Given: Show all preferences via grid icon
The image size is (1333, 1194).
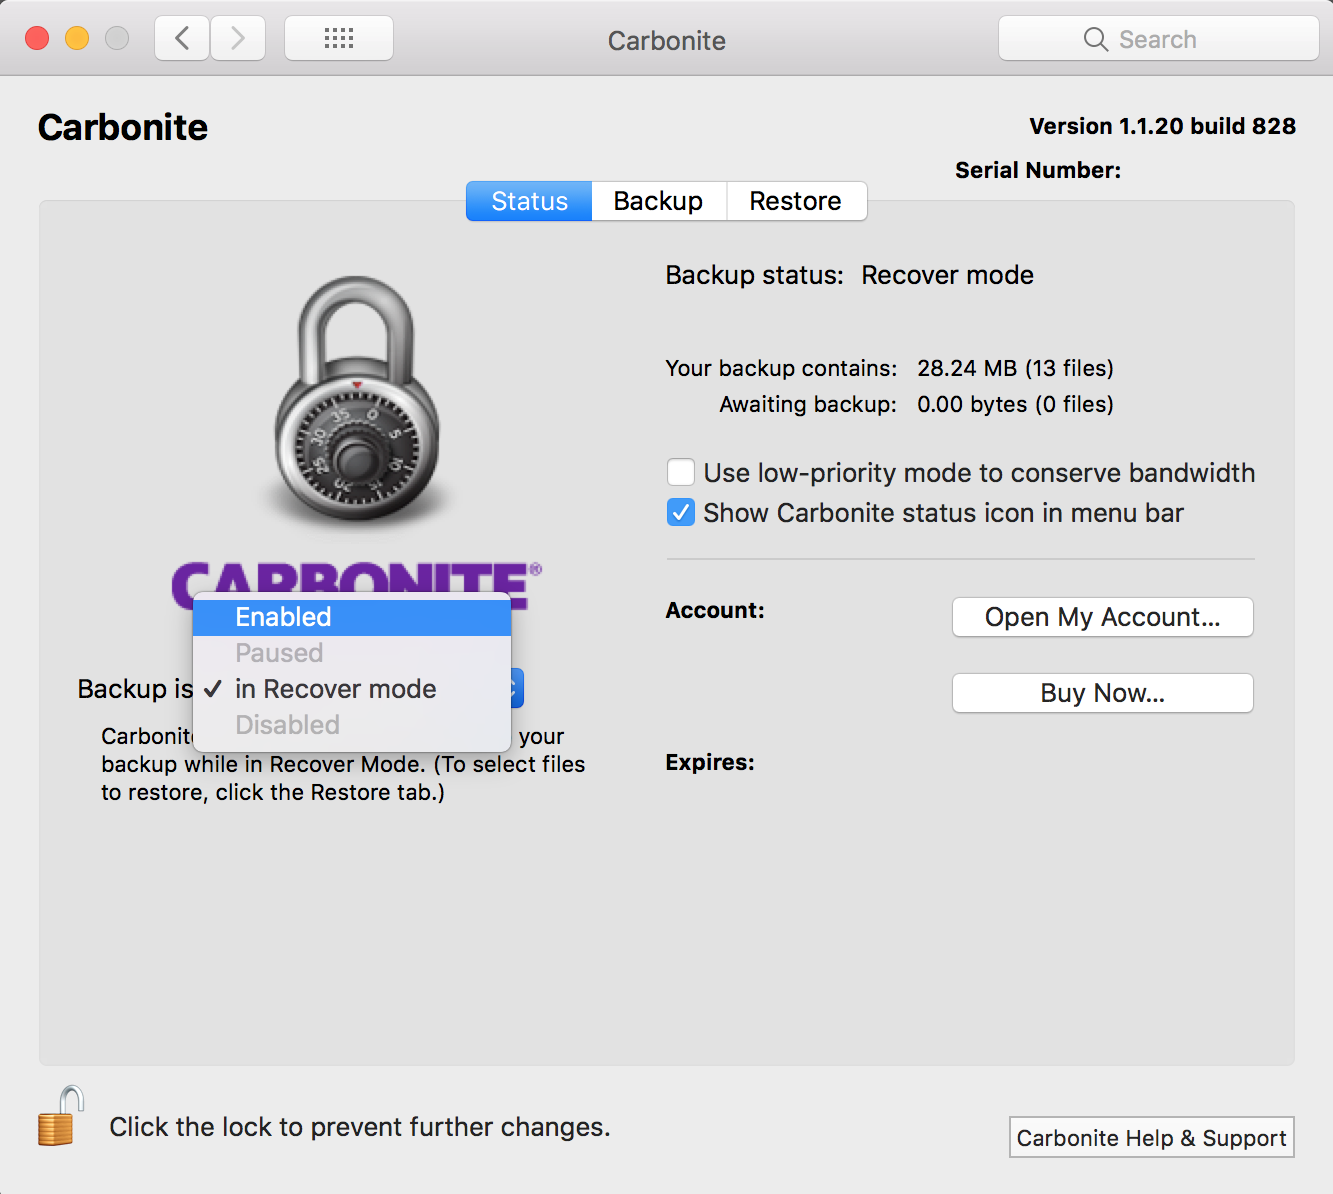Looking at the screenshot, I should [x=339, y=39].
